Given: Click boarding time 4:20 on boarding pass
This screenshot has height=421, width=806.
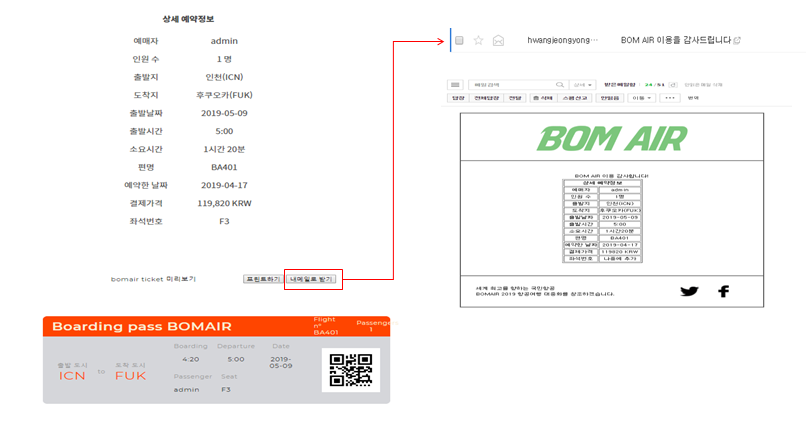Looking at the screenshot, I should click(191, 359).
